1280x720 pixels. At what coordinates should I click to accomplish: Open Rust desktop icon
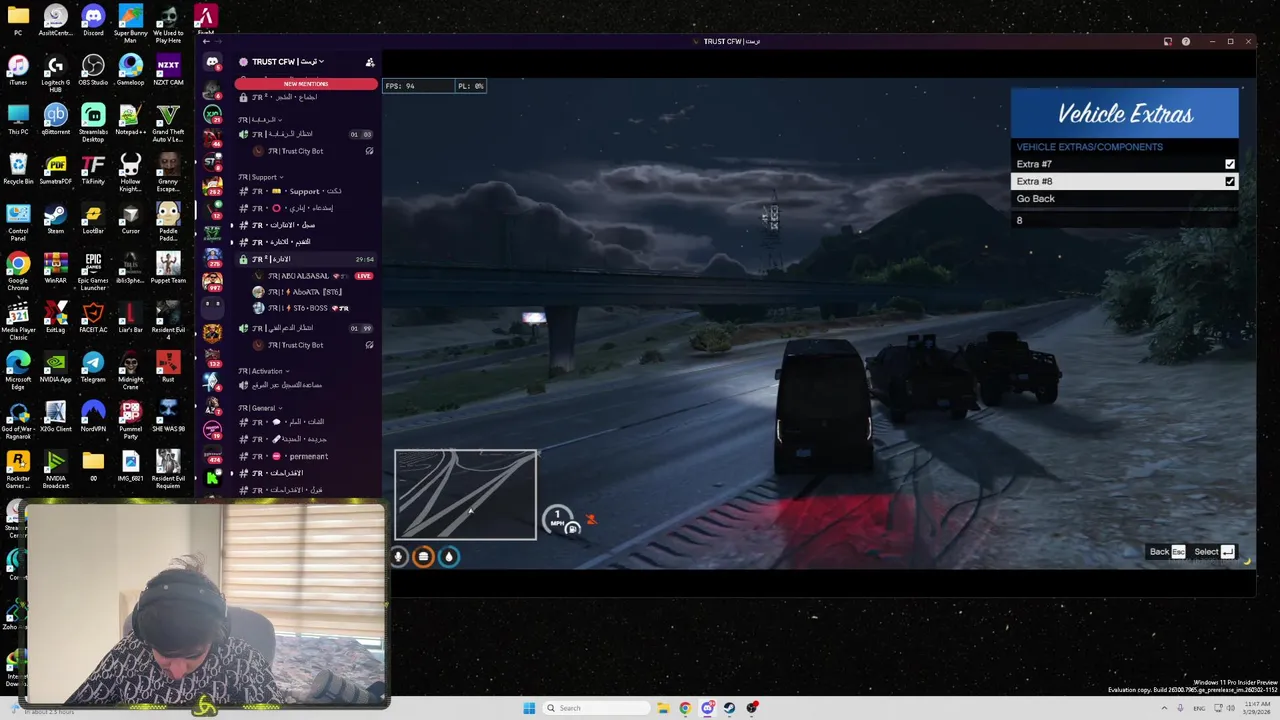[168, 366]
